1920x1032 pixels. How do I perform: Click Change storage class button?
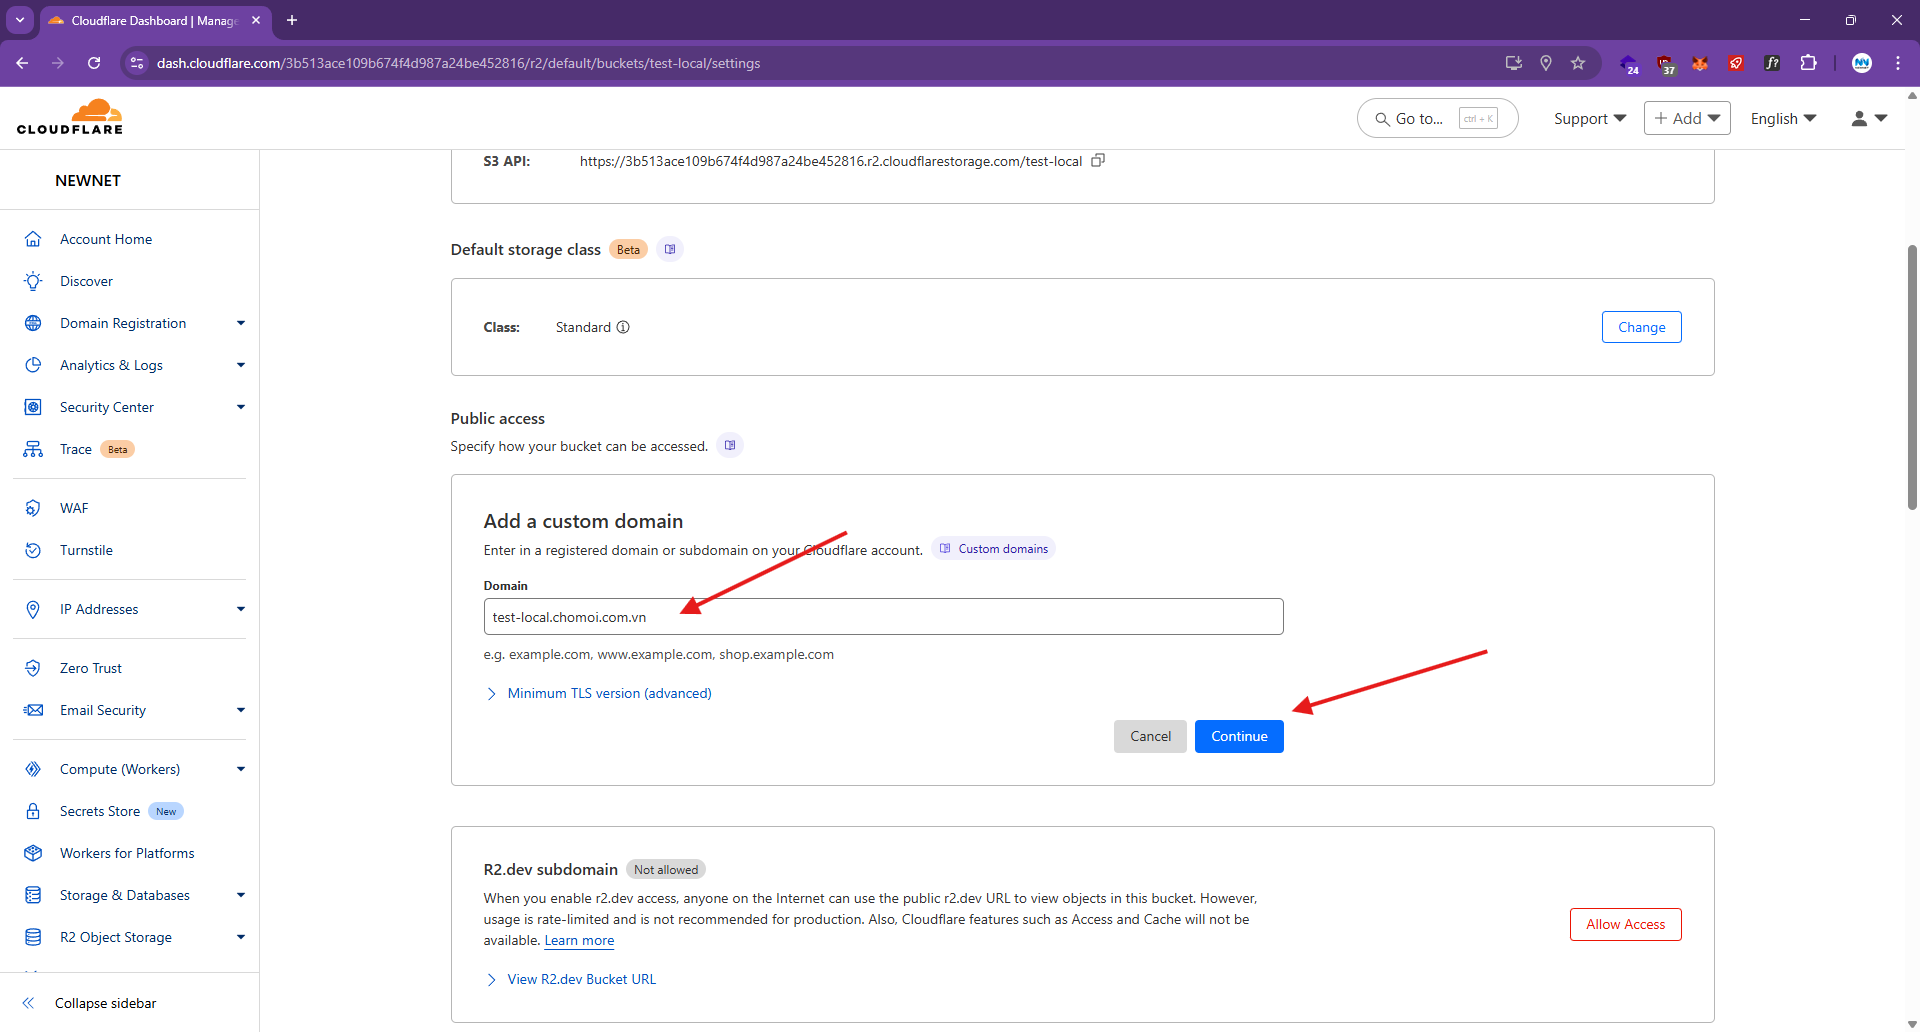coord(1641,327)
